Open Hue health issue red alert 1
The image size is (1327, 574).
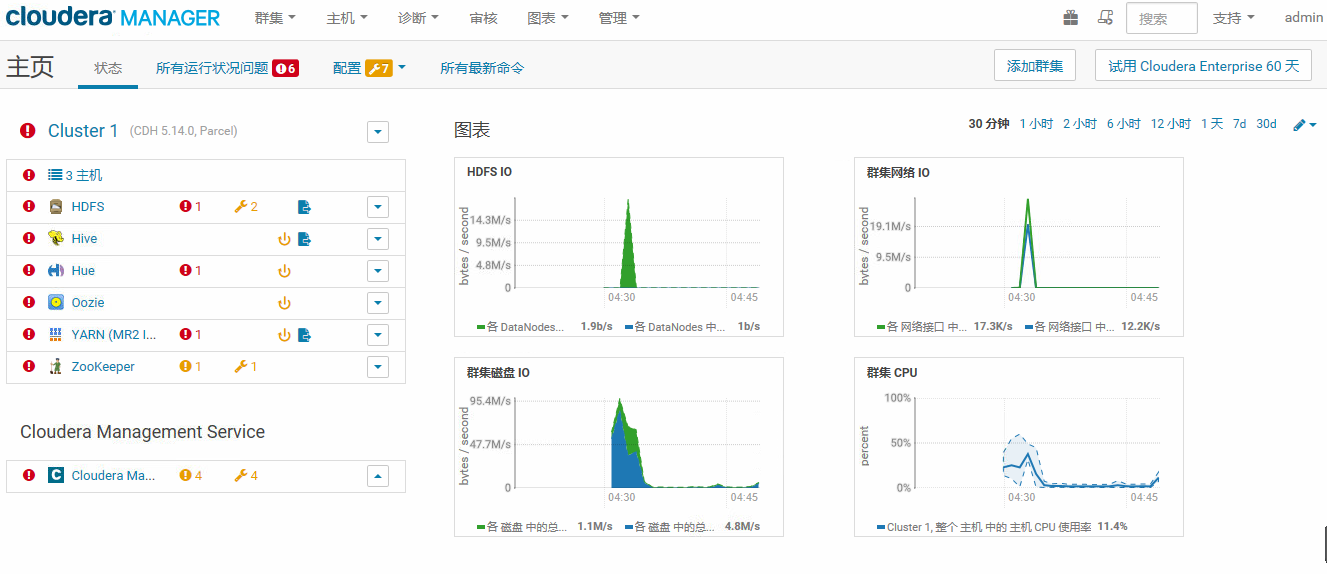190,271
